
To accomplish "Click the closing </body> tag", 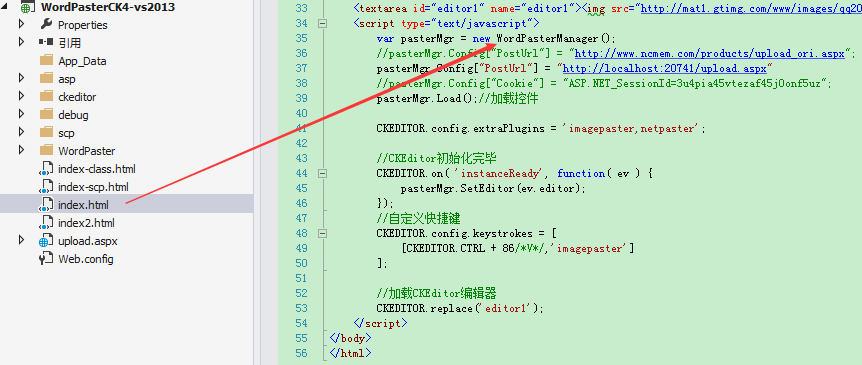I will coord(350,338).
